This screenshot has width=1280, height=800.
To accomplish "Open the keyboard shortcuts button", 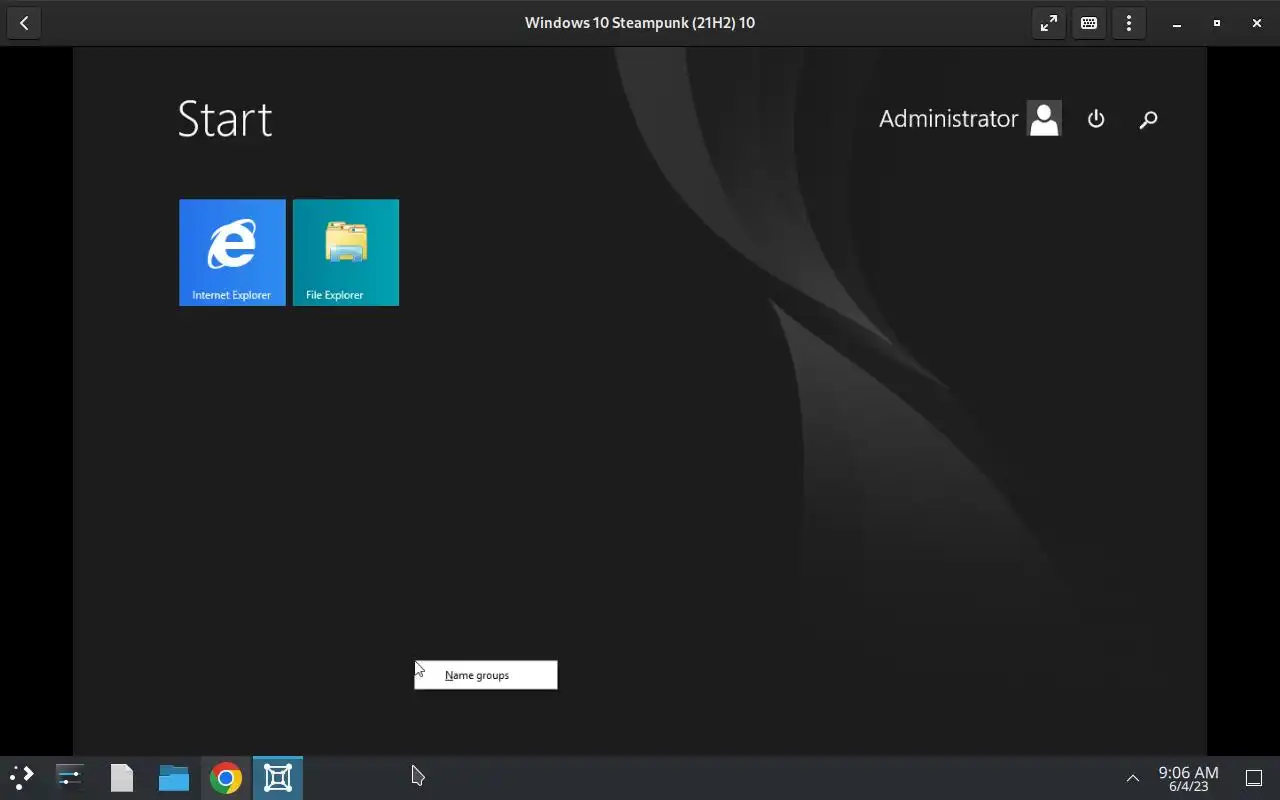I will click(1089, 23).
